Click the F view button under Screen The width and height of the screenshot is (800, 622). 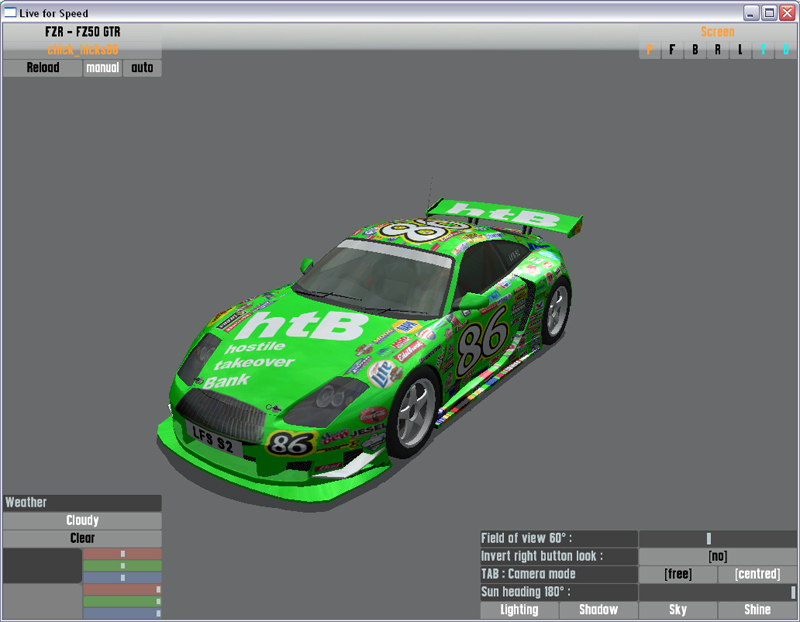(x=672, y=50)
